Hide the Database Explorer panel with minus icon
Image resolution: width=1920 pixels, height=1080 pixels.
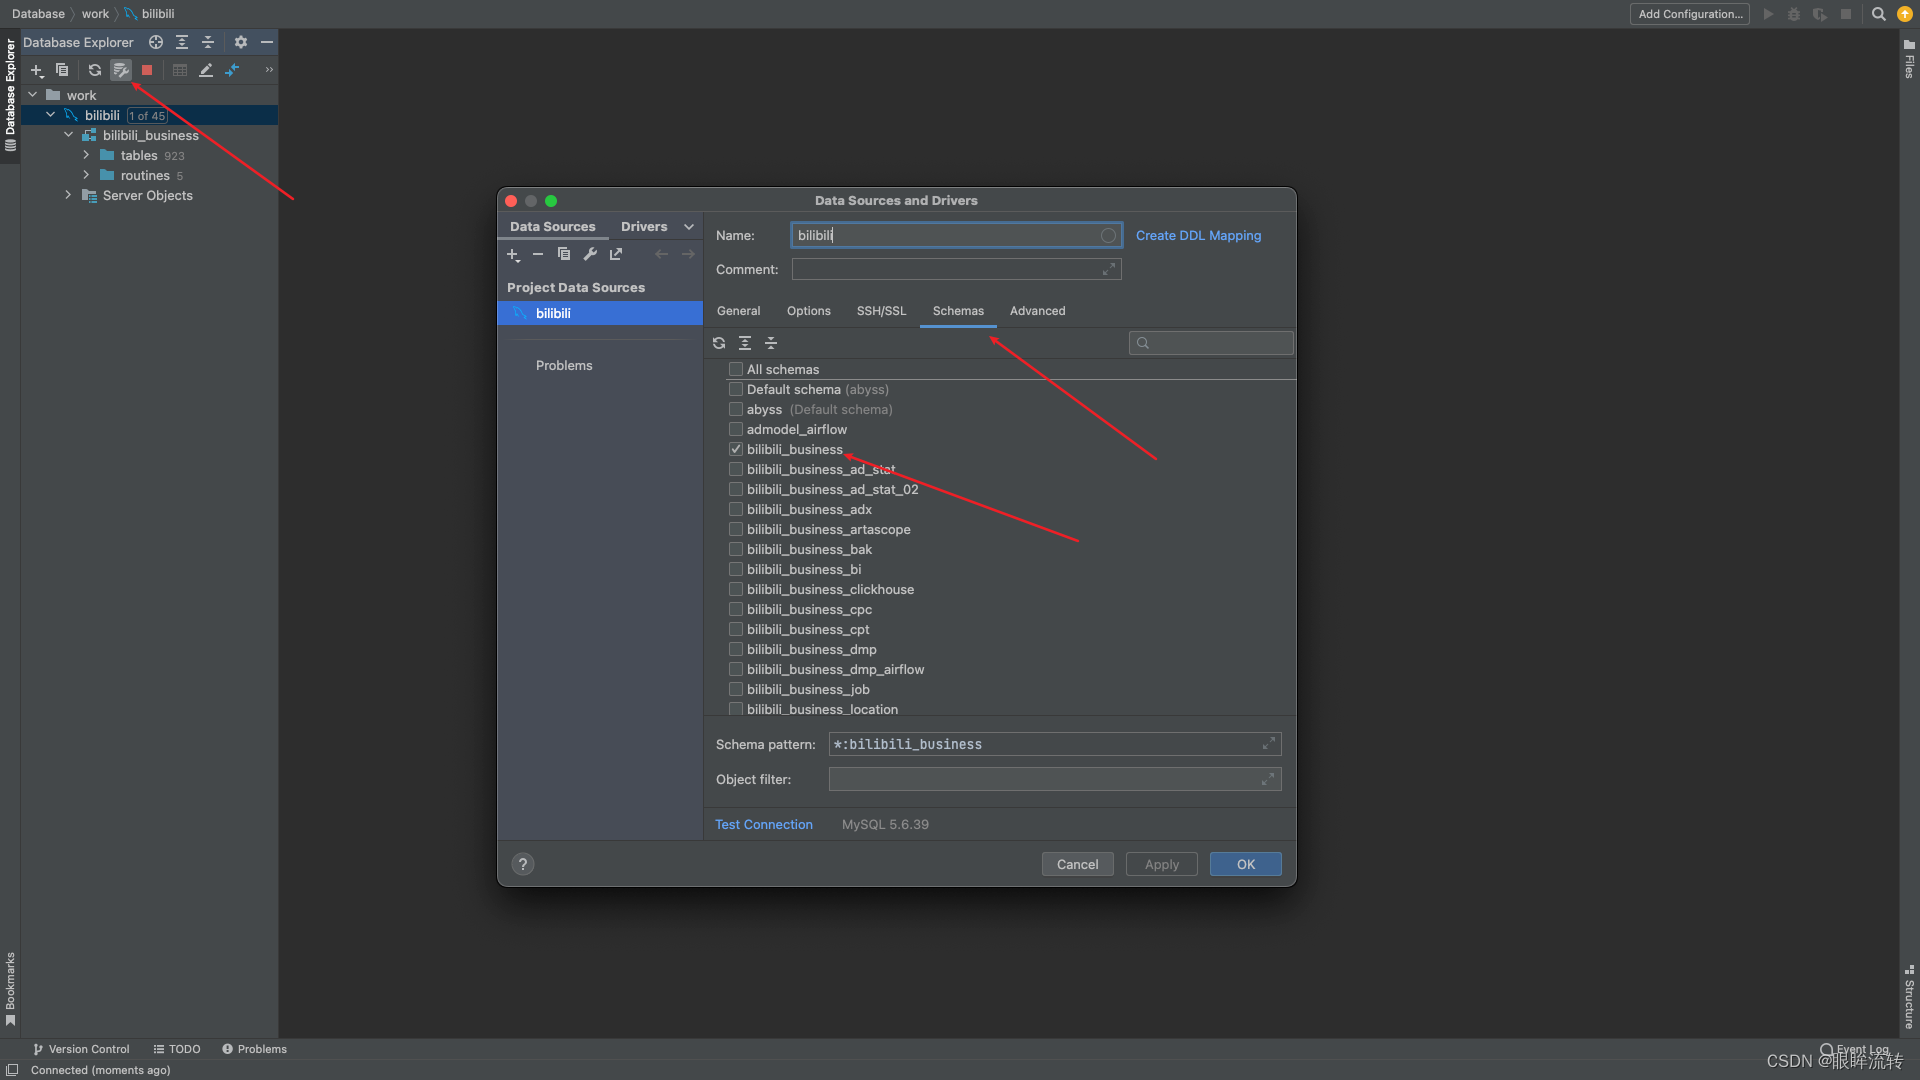267,42
